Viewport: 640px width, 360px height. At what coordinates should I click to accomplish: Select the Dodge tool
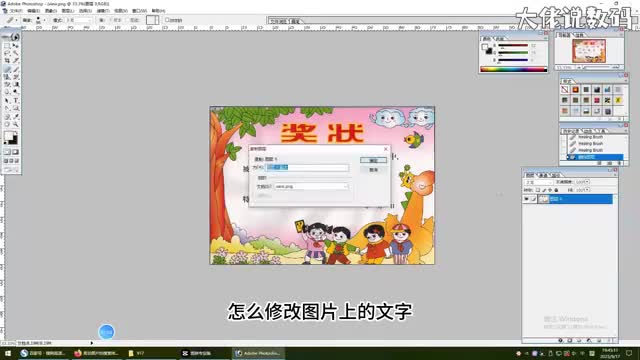[16, 91]
